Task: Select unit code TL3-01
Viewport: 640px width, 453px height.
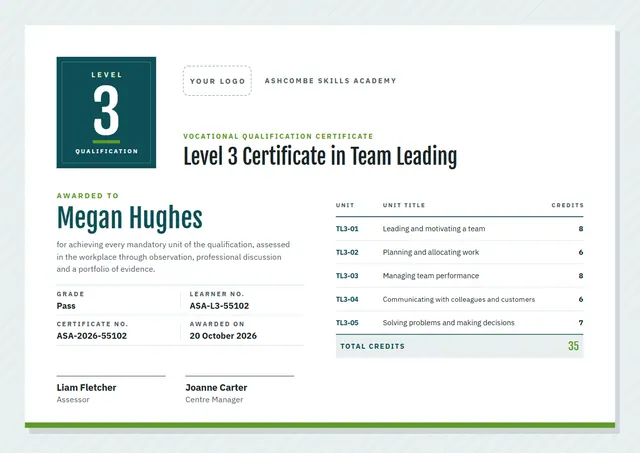Action: [x=347, y=229]
